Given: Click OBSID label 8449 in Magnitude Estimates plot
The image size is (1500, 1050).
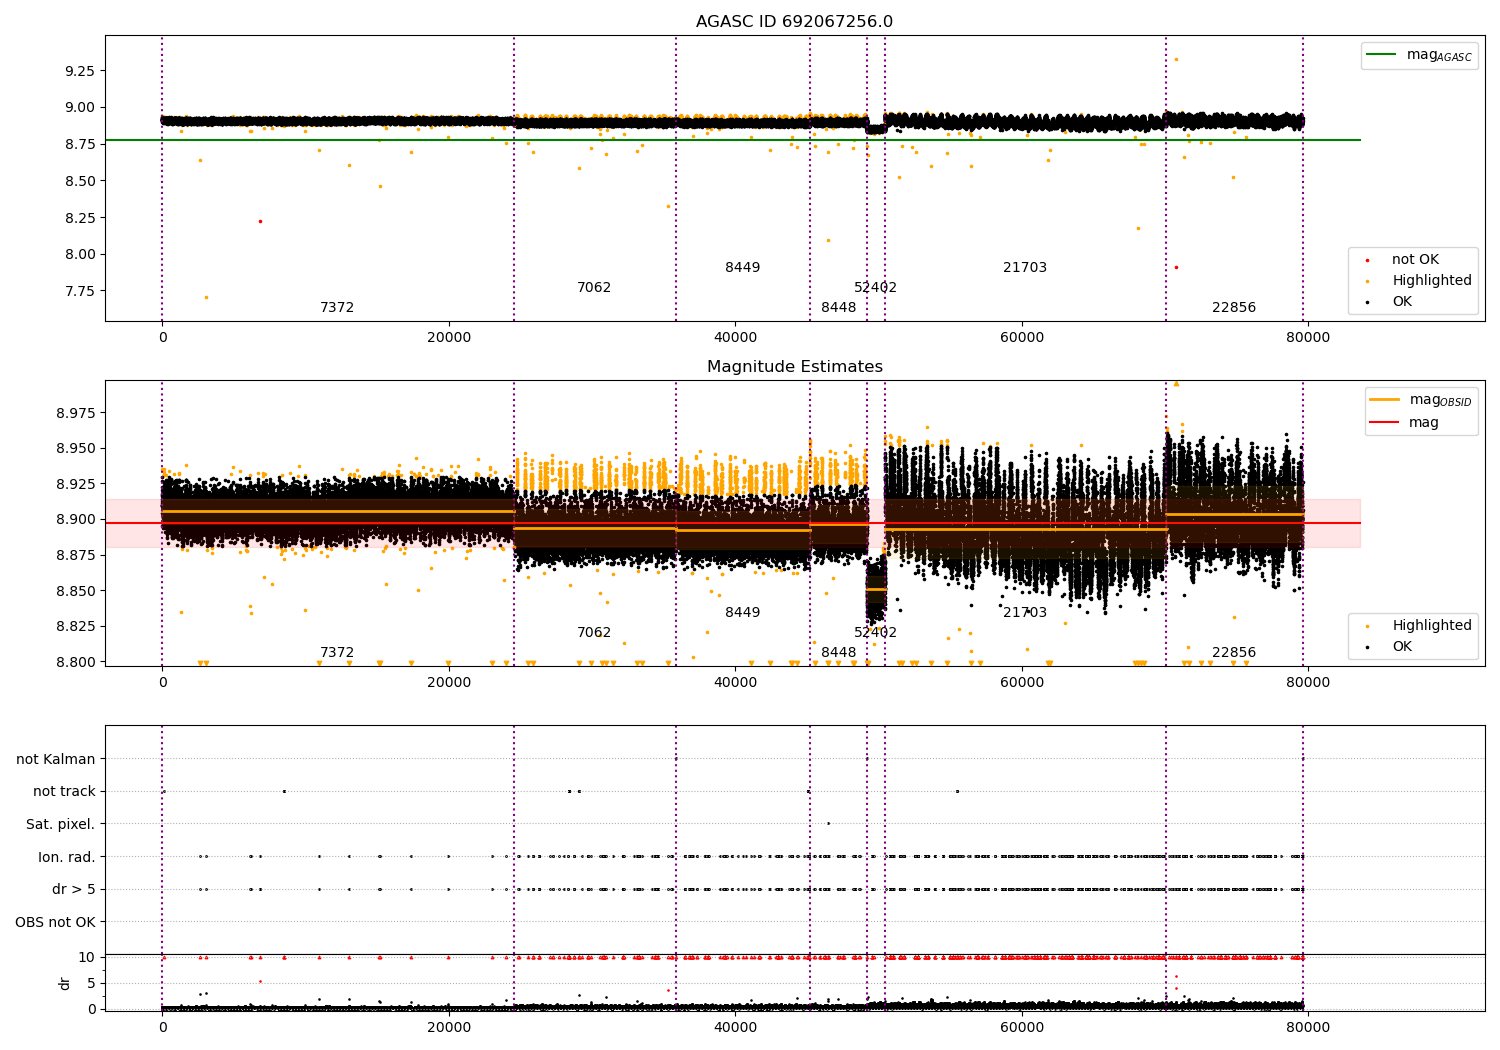Looking at the screenshot, I should coord(743,612).
